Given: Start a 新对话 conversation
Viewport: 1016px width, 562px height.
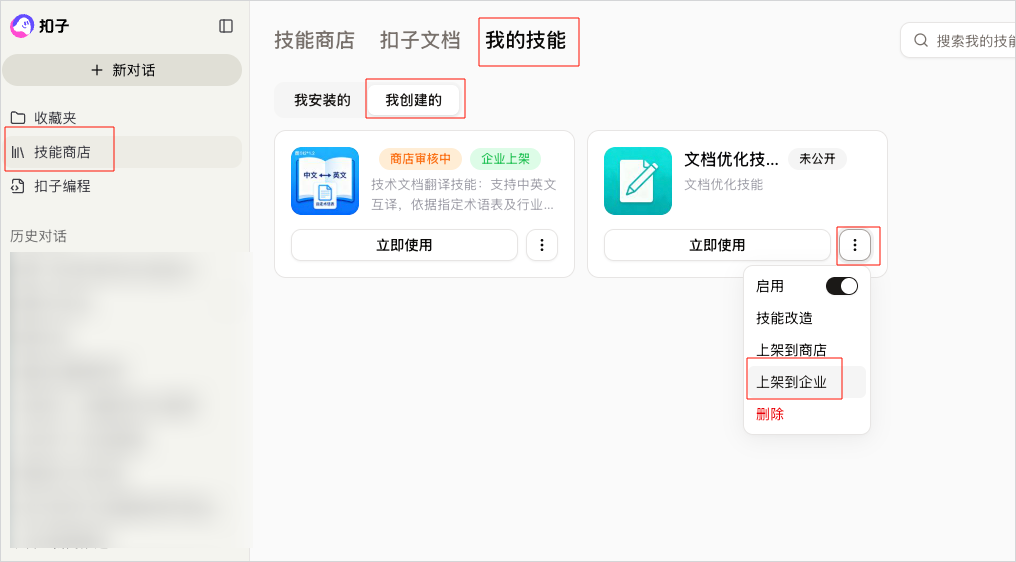Looking at the screenshot, I should [x=122, y=70].
